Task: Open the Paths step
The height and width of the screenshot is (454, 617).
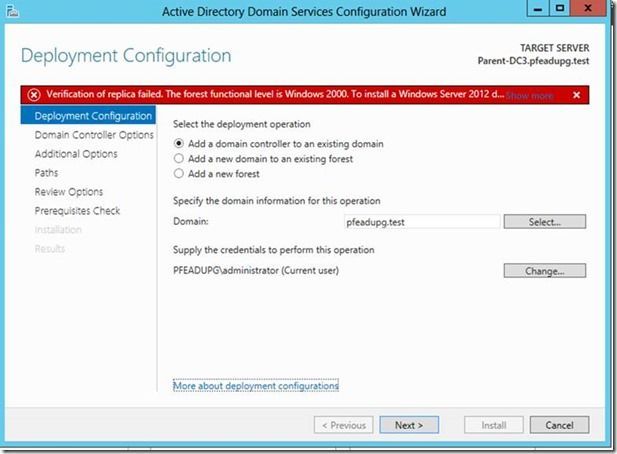Action: [46, 173]
